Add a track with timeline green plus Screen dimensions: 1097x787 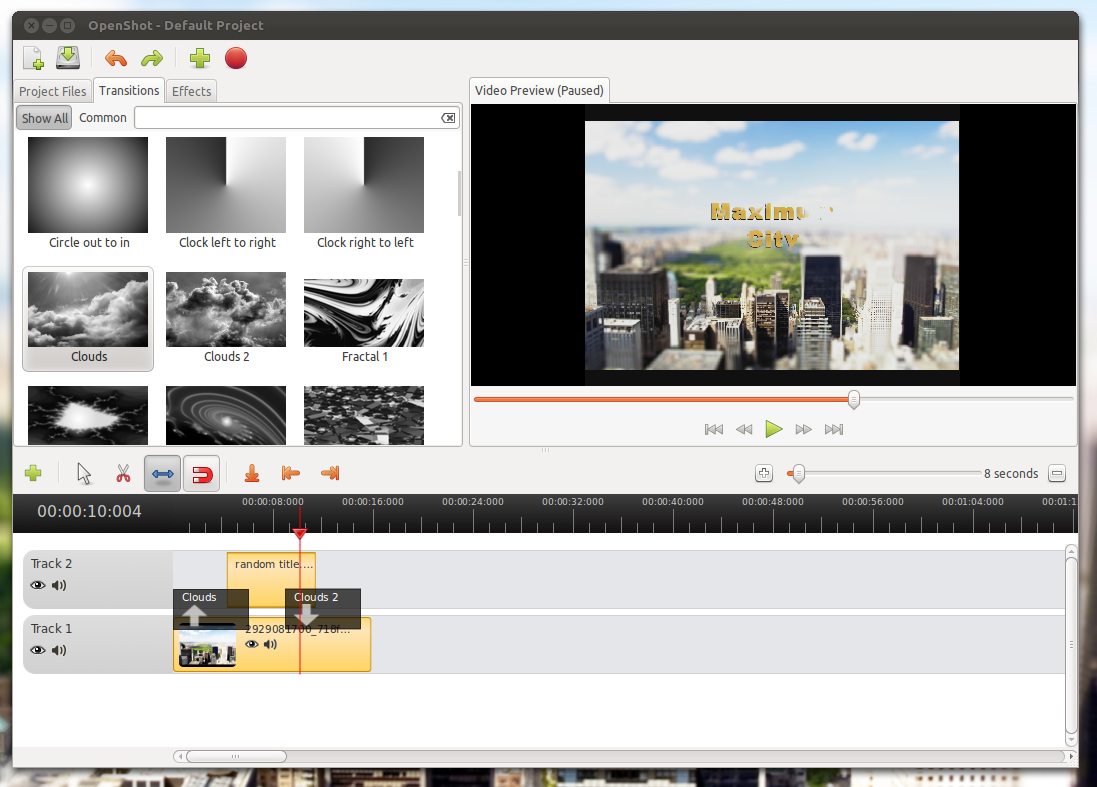(33, 474)
